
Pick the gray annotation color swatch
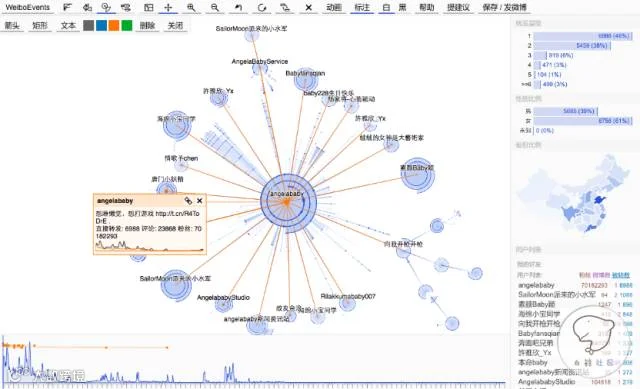click(x=89, y=25)
